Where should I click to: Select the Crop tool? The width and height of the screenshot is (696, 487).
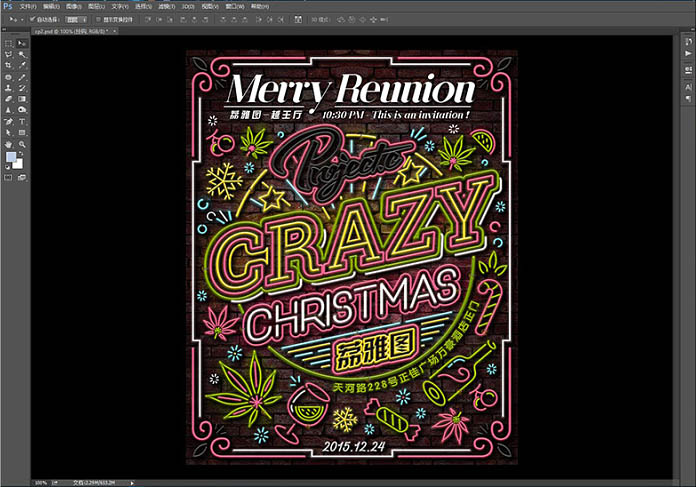coord(9,66)
